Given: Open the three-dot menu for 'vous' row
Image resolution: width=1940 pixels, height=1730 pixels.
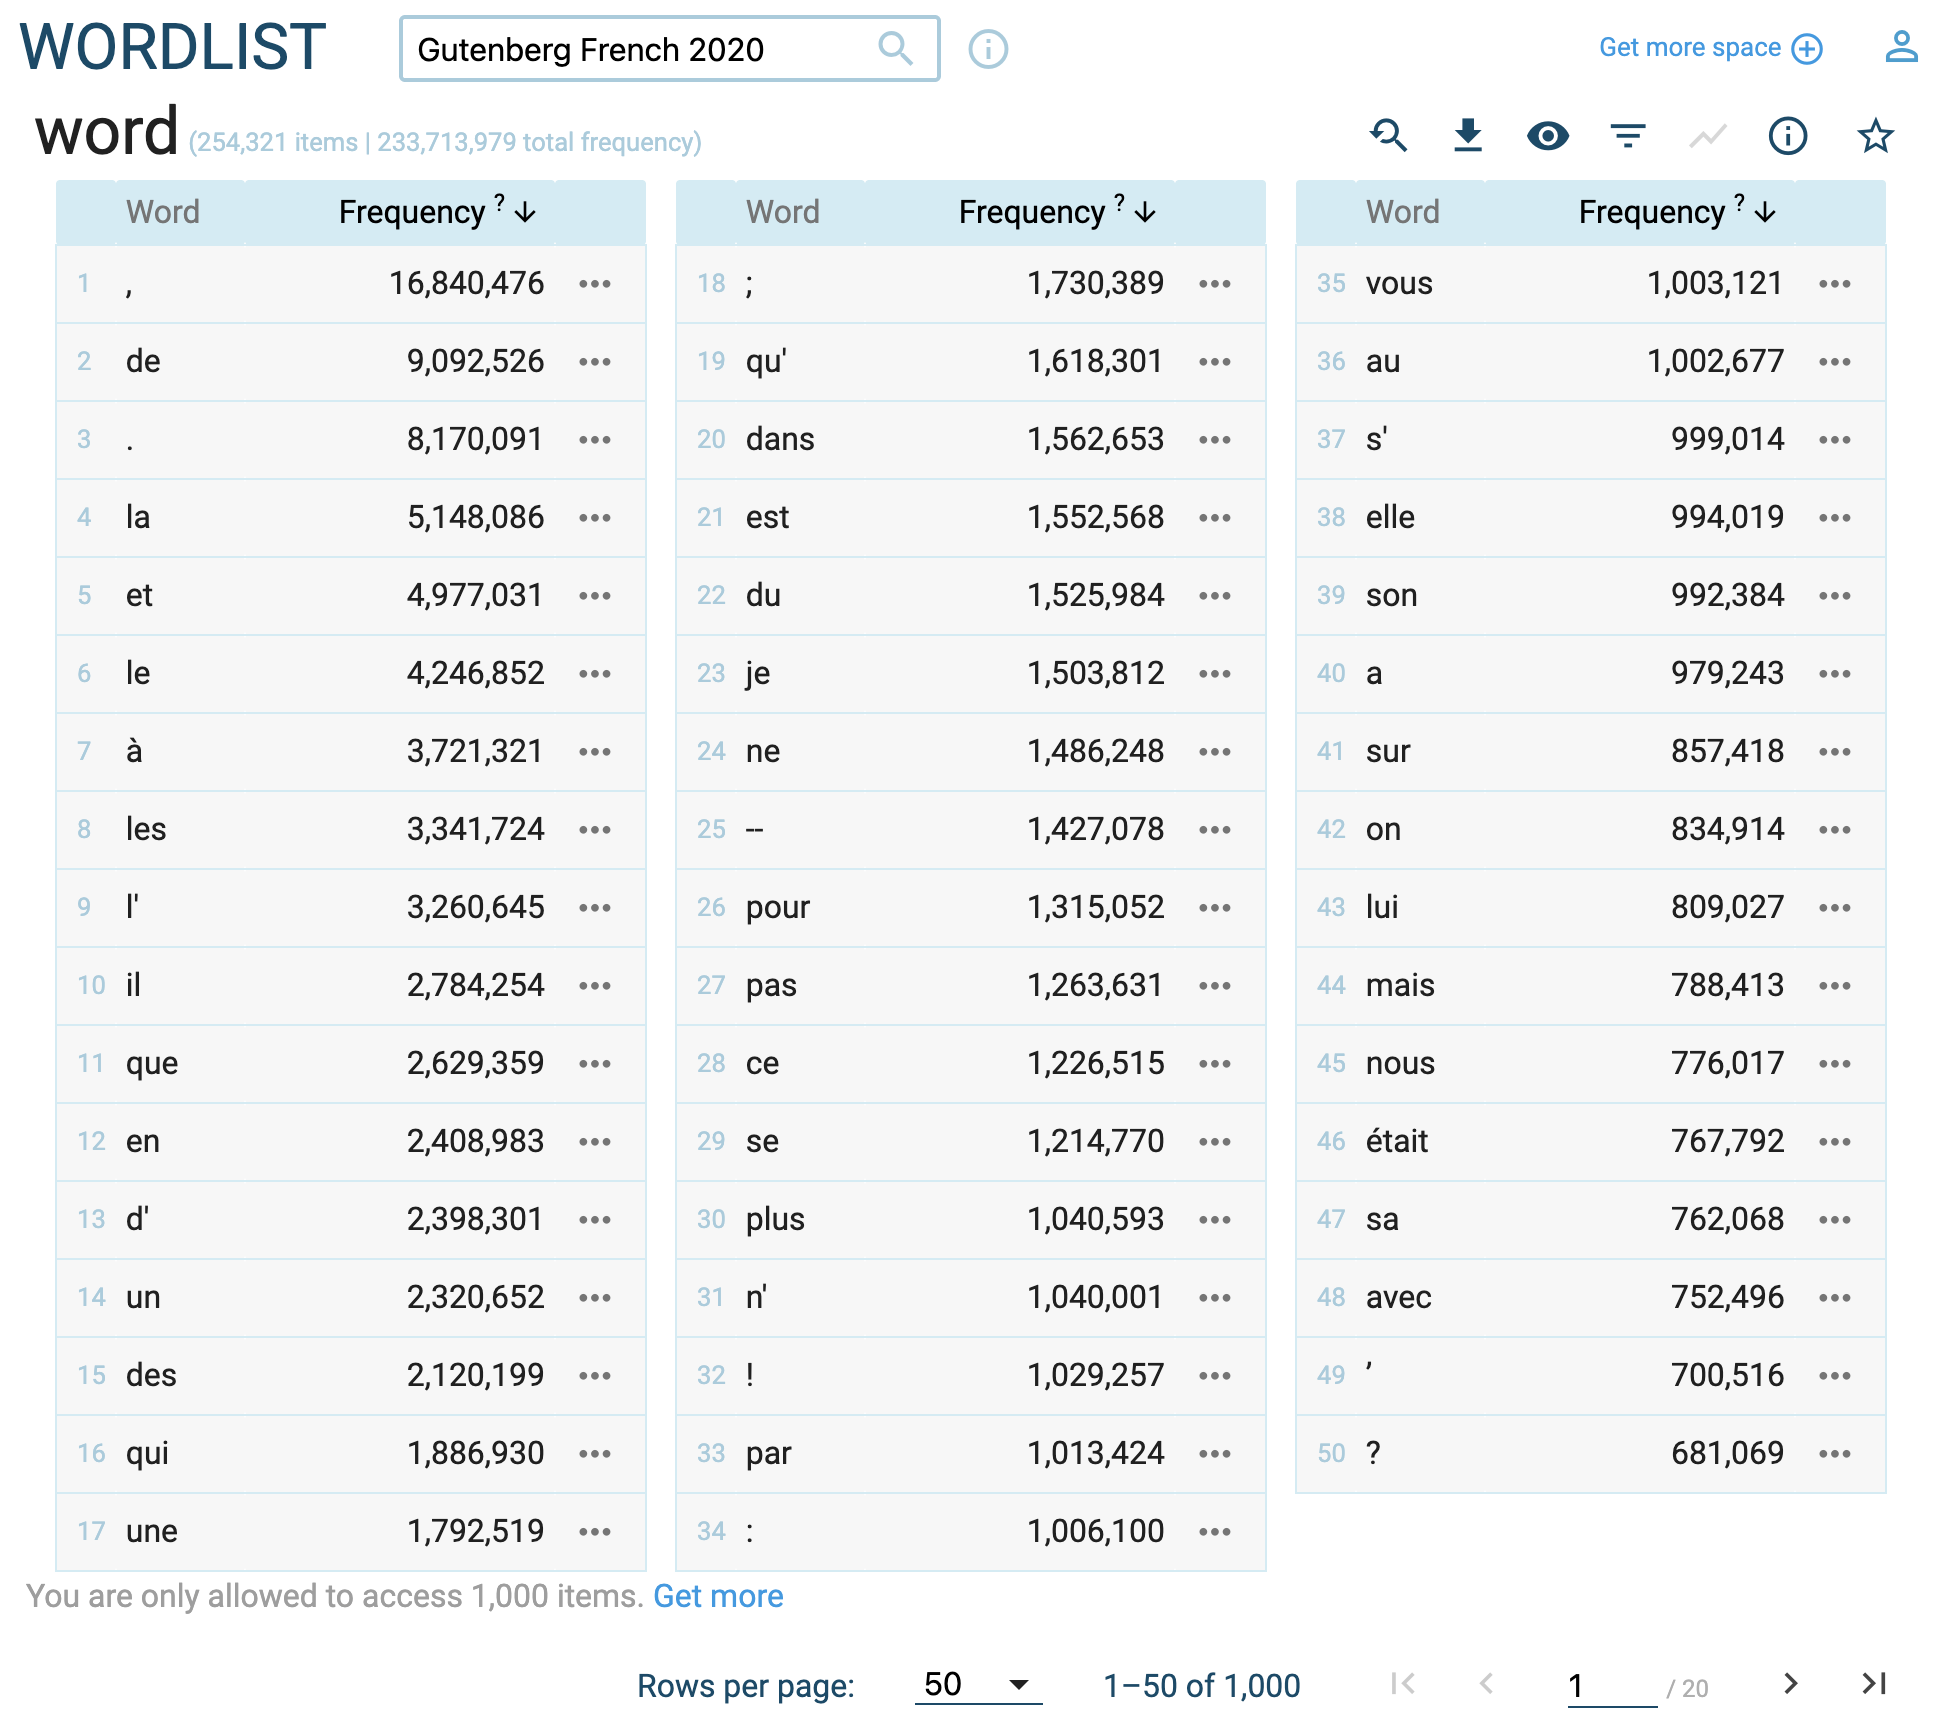Looking at the screenshot, I should pos(1835,284).
